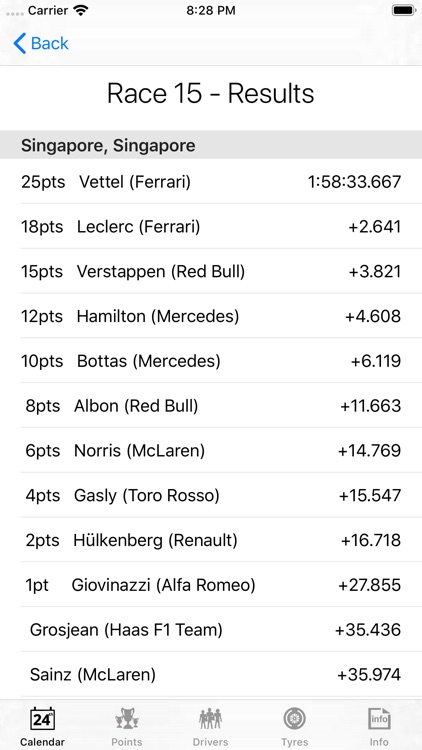Image resolution: width=422 pixels, height=750 pixels.
Task: Tap the Wi-Fi signal icon
Action: 80,11
